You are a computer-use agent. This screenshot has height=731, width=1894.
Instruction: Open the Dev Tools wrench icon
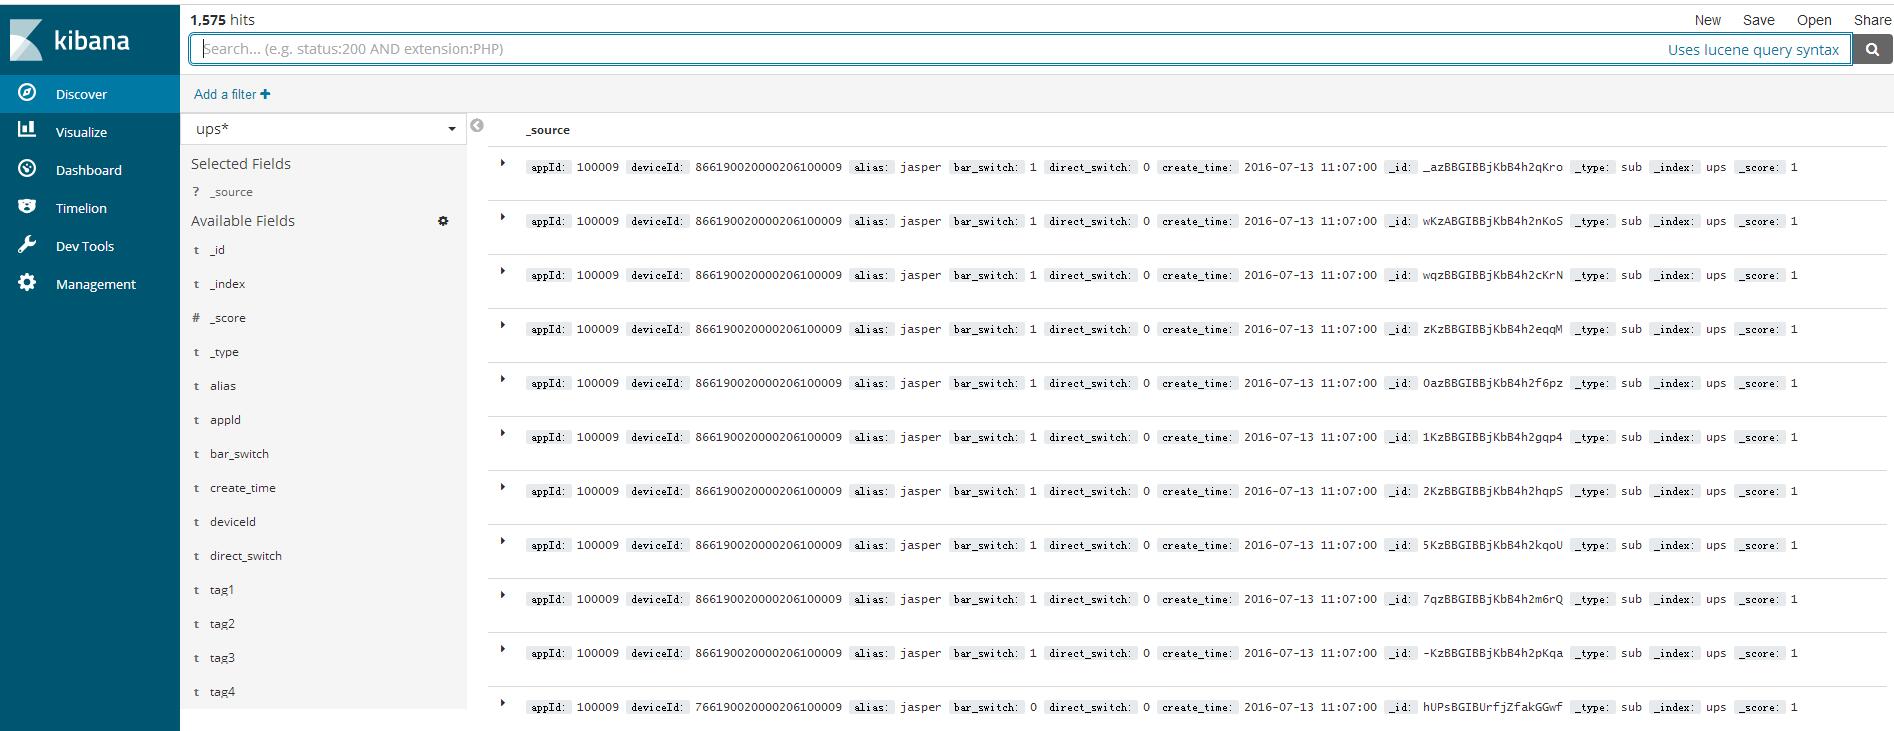(27, 245)
